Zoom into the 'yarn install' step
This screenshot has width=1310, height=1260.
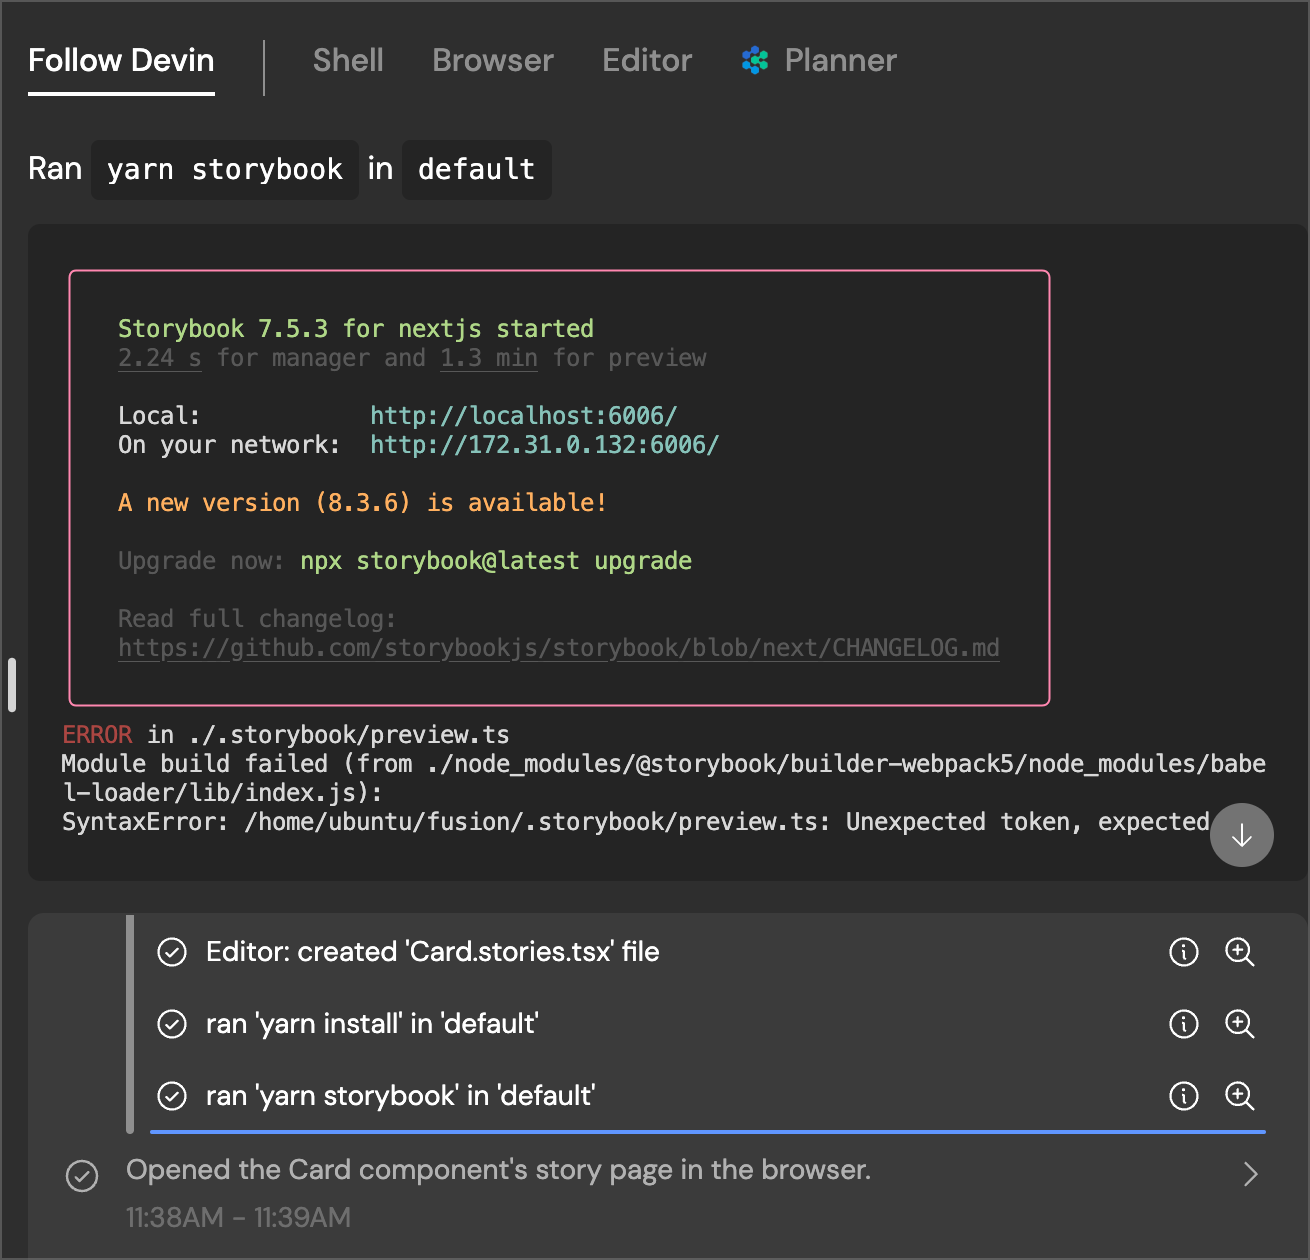[1240, 1024]
